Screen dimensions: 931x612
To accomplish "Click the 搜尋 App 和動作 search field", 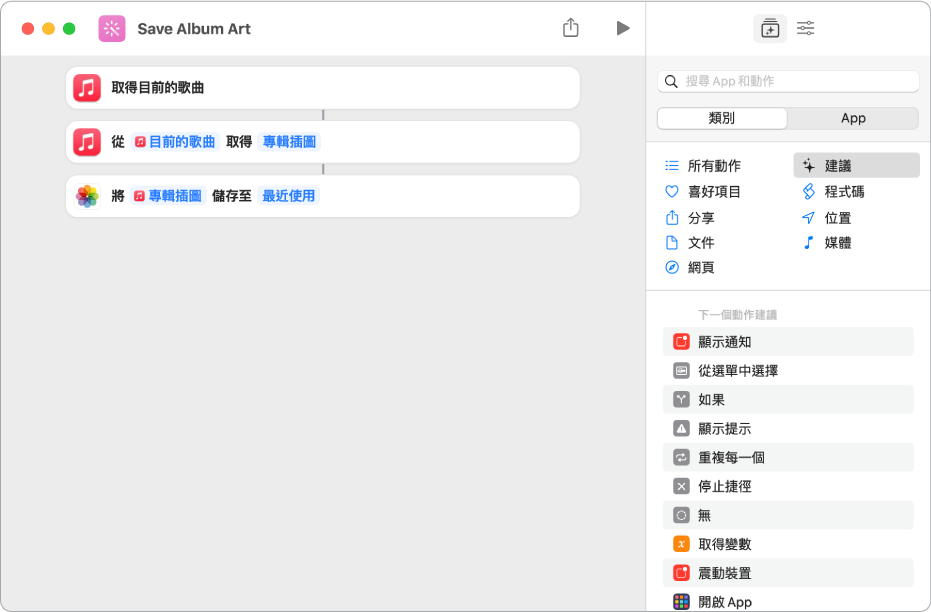I will [x=787, y=81].
